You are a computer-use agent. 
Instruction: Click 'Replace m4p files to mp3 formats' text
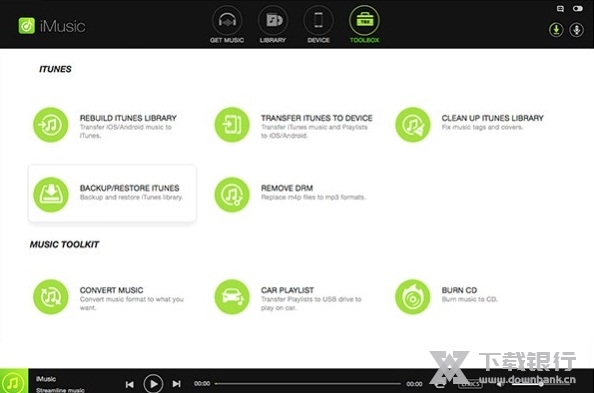(313, 197)
